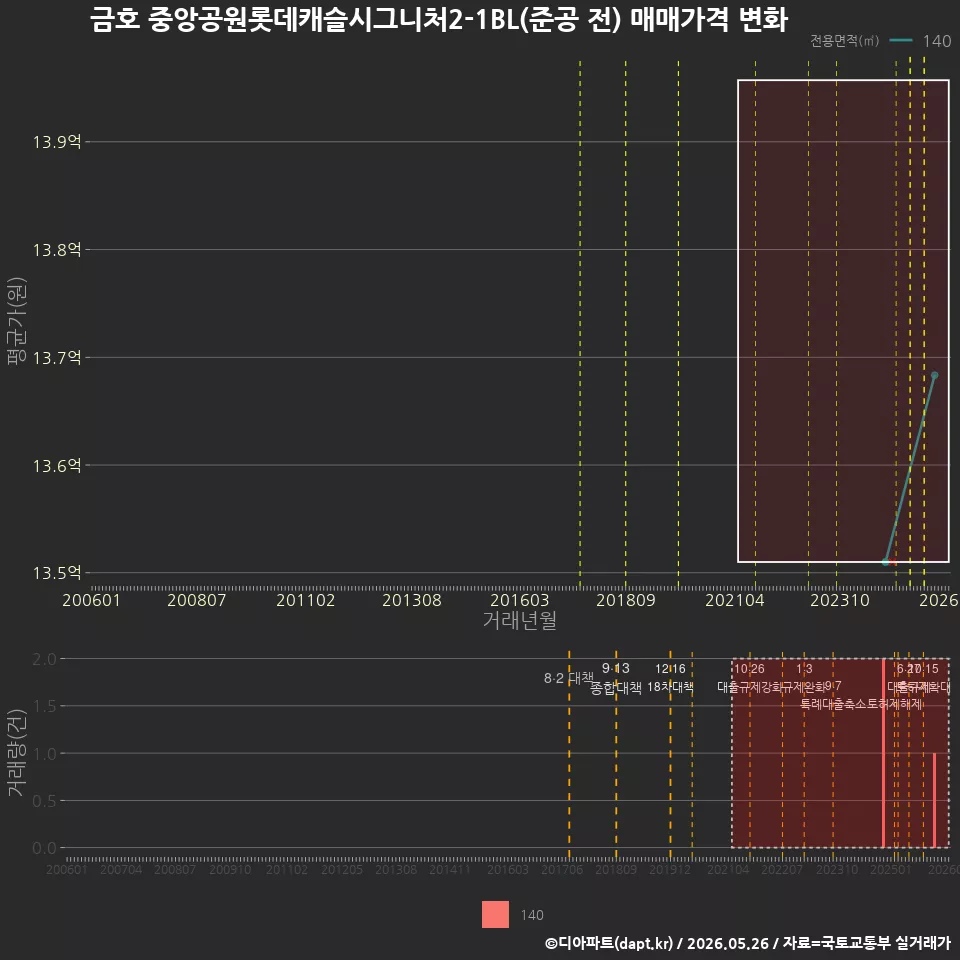Click the 8·2 대책 policy label
This screenshot has width=960, height=960.
(569, 678)
